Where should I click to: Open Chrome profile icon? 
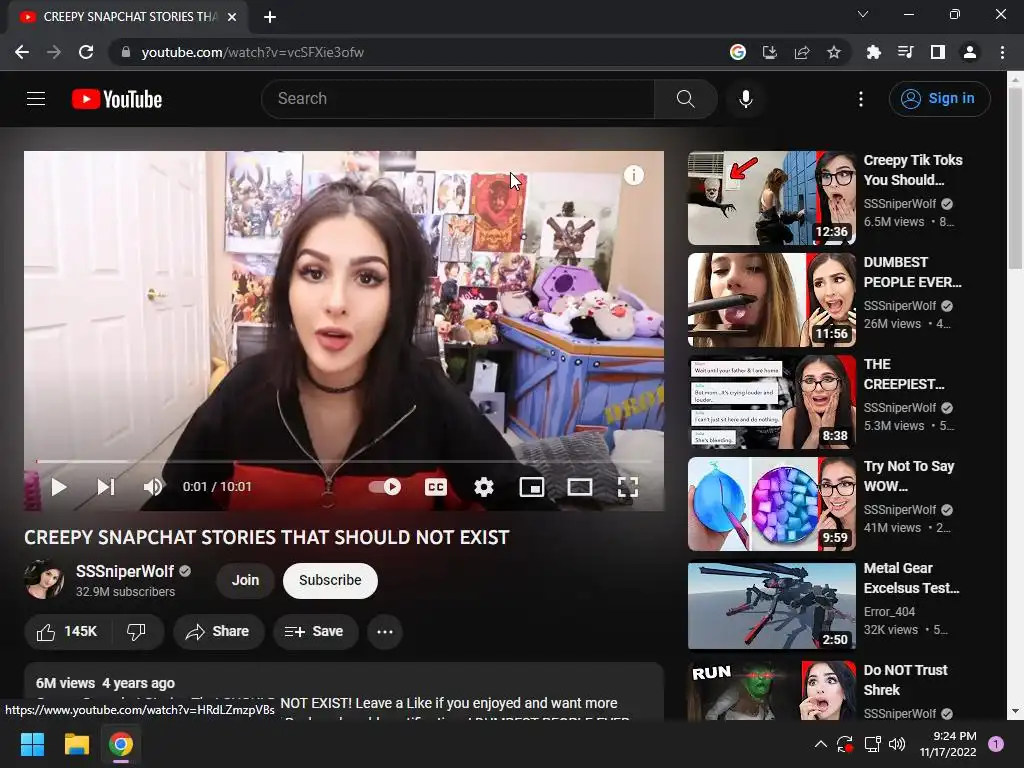point(970,52)
